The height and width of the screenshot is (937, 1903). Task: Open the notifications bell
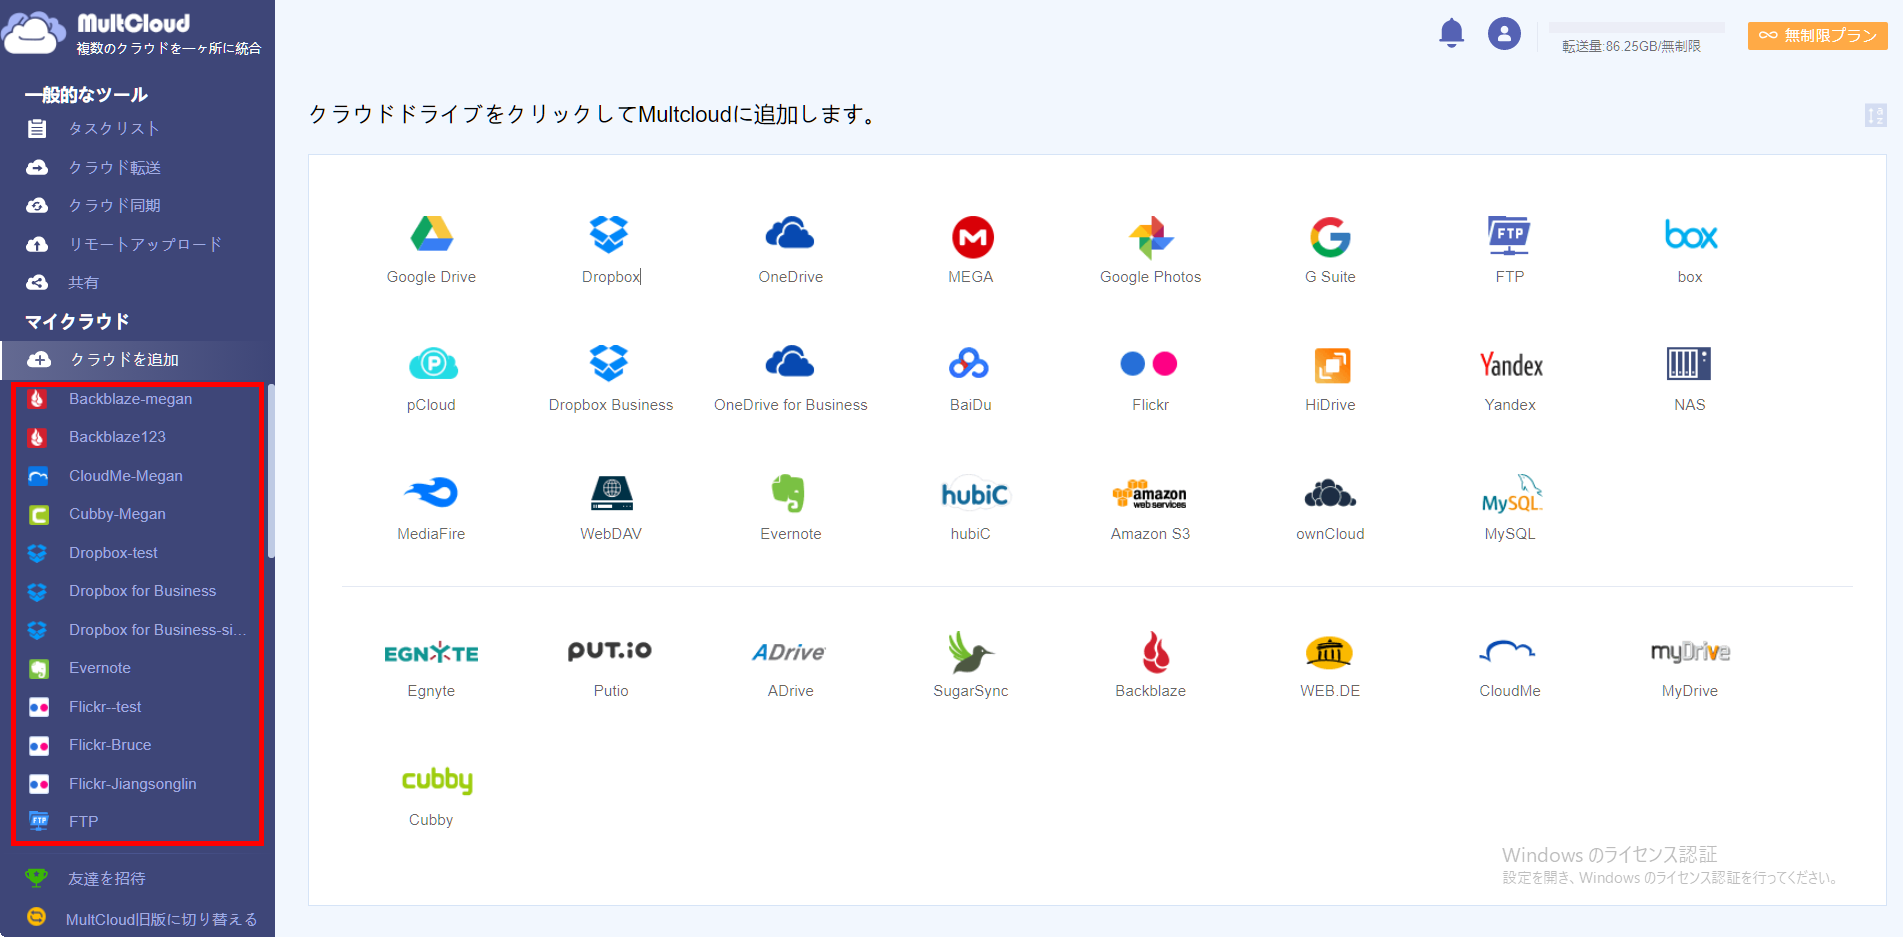[1452, 34]
